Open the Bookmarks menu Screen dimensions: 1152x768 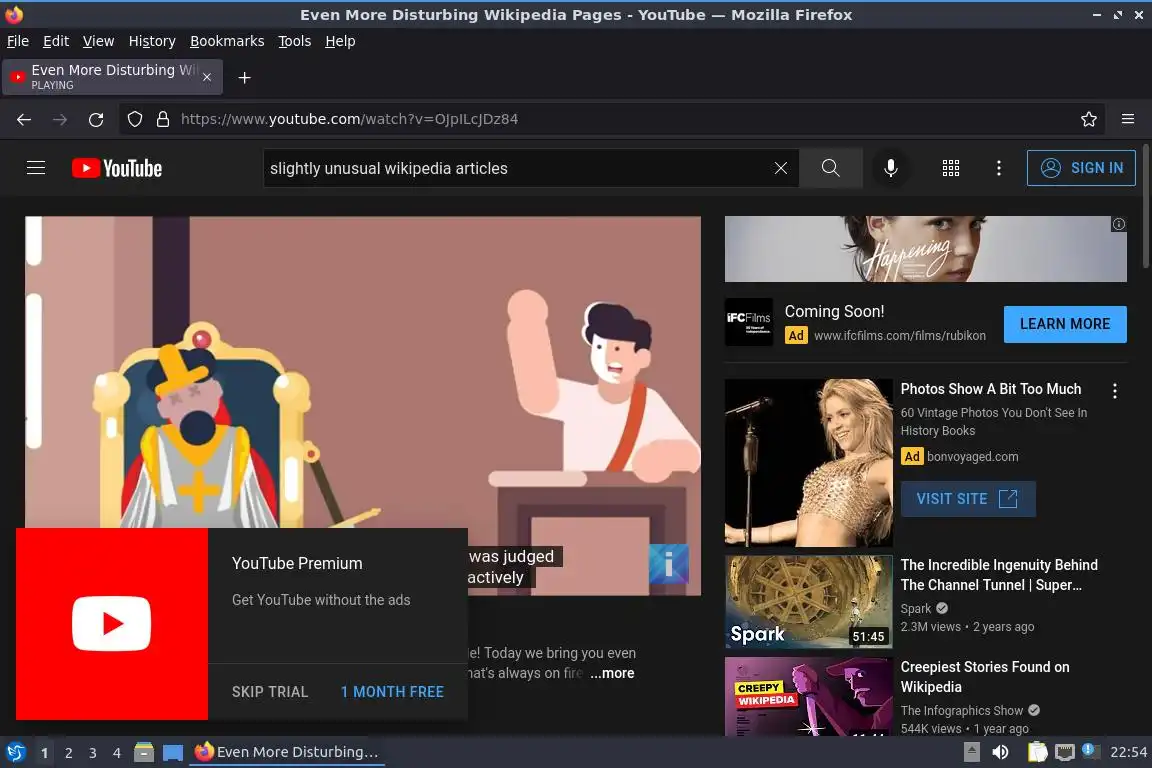point(227,41)
